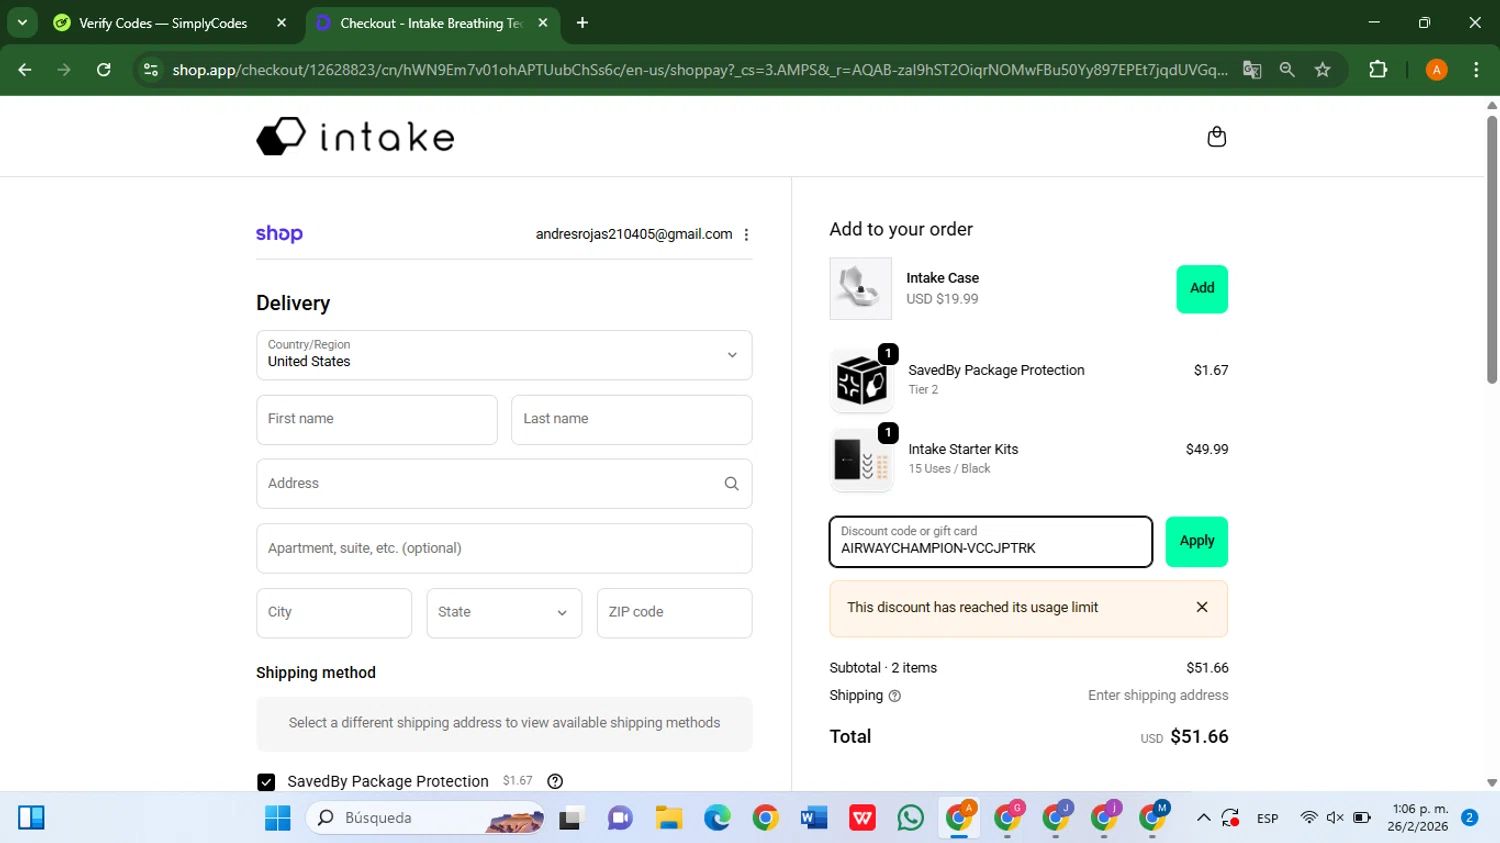Open the Windows Start menu
Image resolution: width=1500 pixels, height=843 pixels.
pyautogui.click(x=277, y=818)
